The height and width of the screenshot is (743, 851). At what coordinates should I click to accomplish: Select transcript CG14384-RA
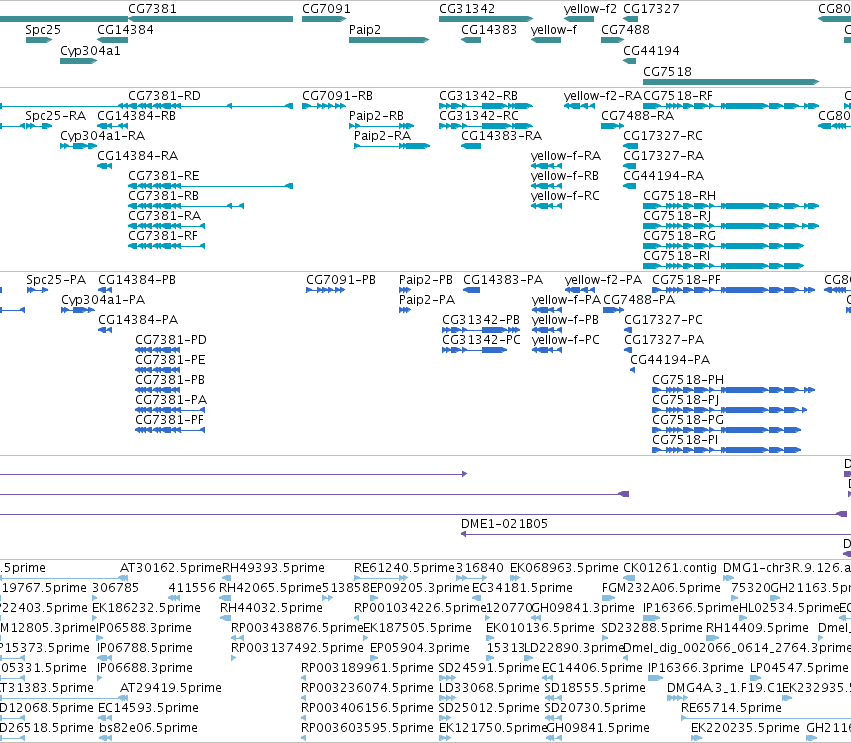click(105, 166)
